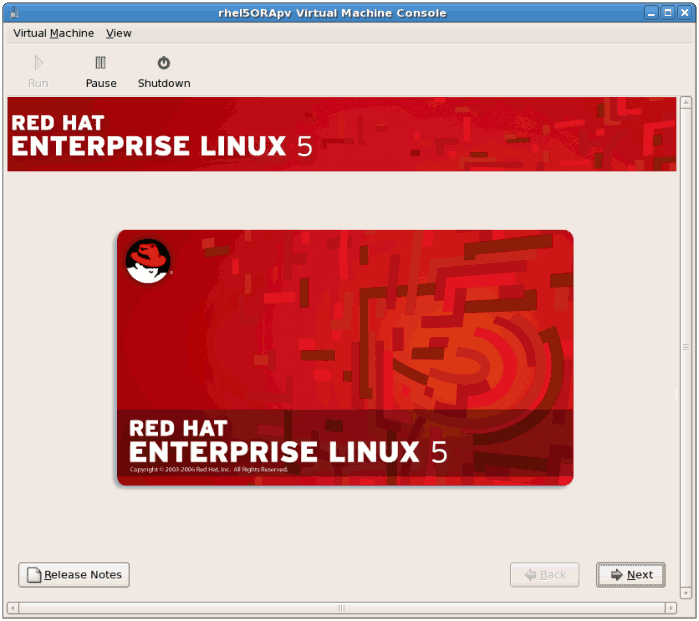The width and height of the screenshot is (699, 621).
Task: Click the top Red Hat banner
Action: tap(342, 135)
